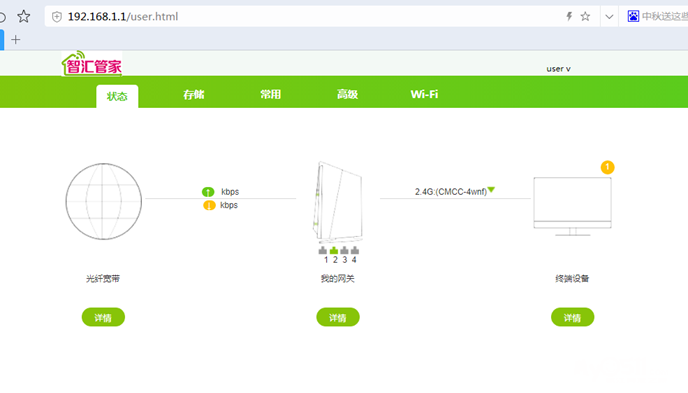Image resolution: width=688 pixels, height=393 pixels.
Task: Open the 常用 tab
Action: (270, 94)
